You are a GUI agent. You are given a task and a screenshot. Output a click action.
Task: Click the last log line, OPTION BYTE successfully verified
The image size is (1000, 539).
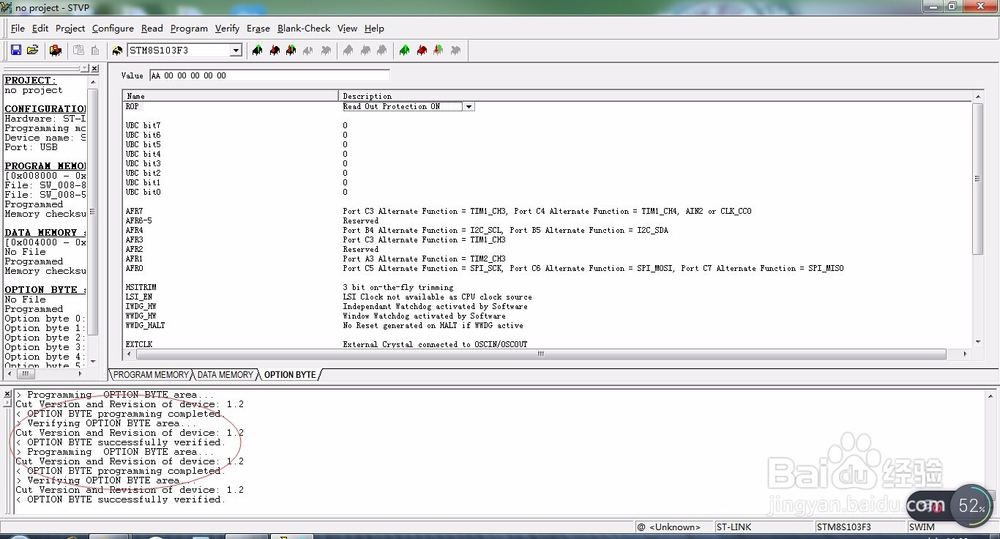[121, 499]
